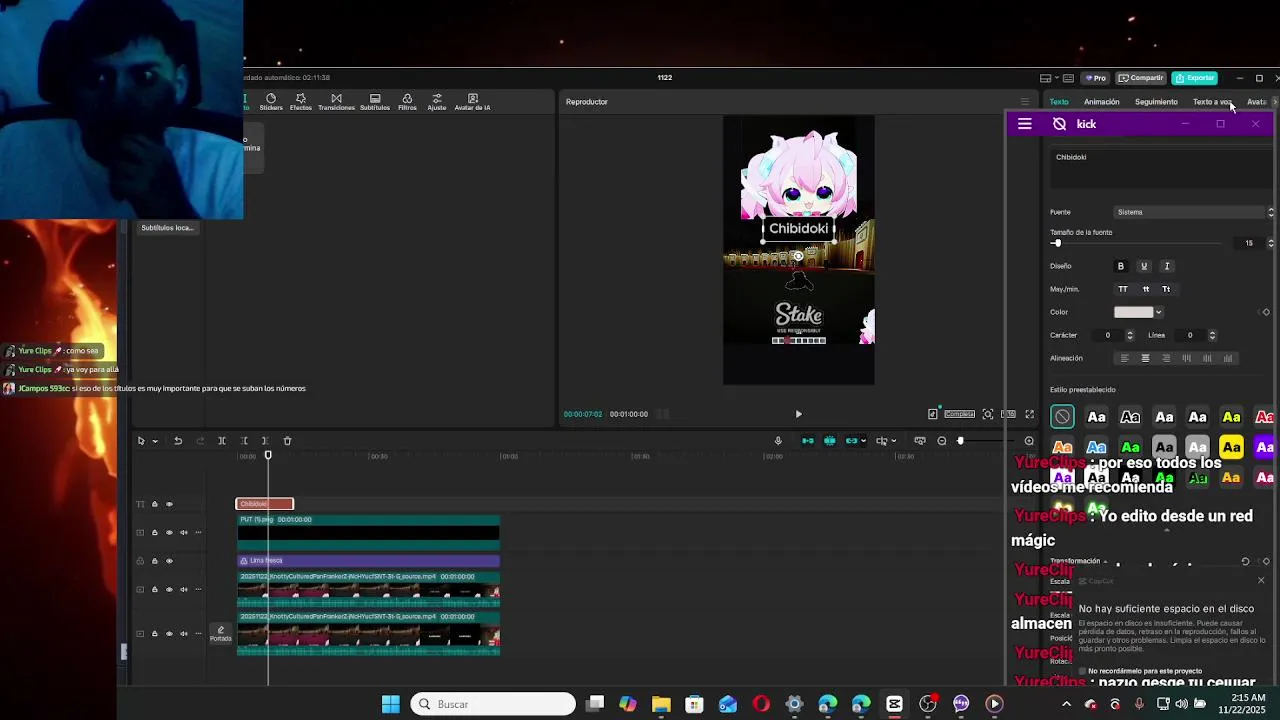The width and height of the screenshot is (1280, 720).
Task: Hide the PUT png image track
Action: pos(169,532)
